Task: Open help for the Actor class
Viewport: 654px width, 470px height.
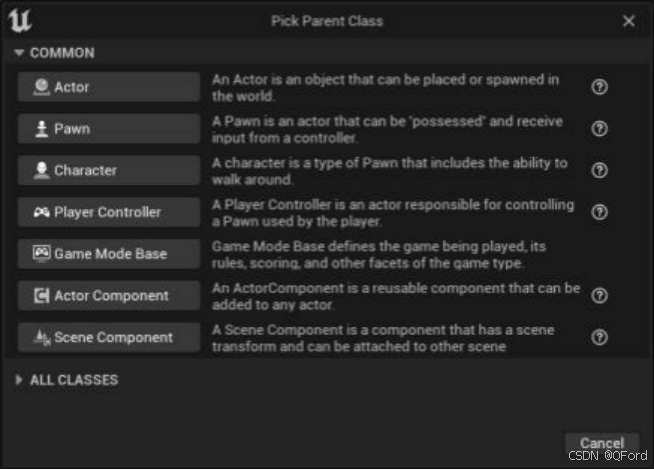Action: tap(600, 87)
